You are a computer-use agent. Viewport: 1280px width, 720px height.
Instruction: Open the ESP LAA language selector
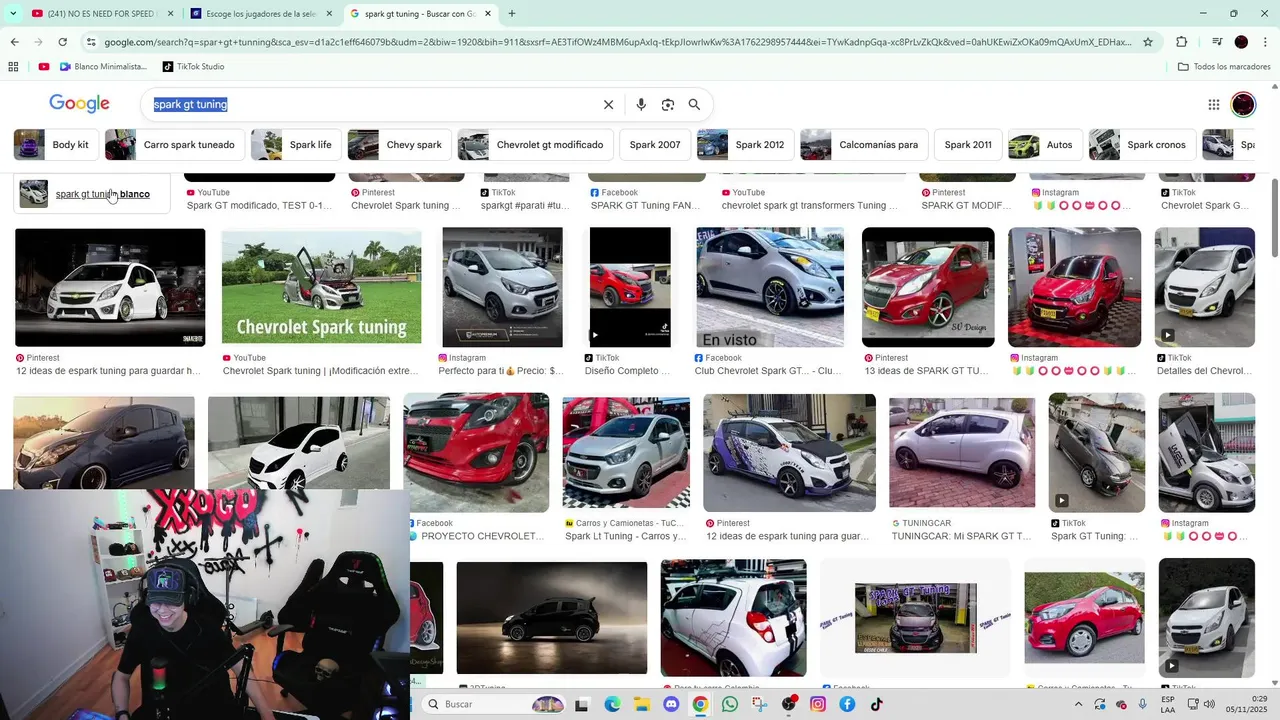coord(1168,705)
